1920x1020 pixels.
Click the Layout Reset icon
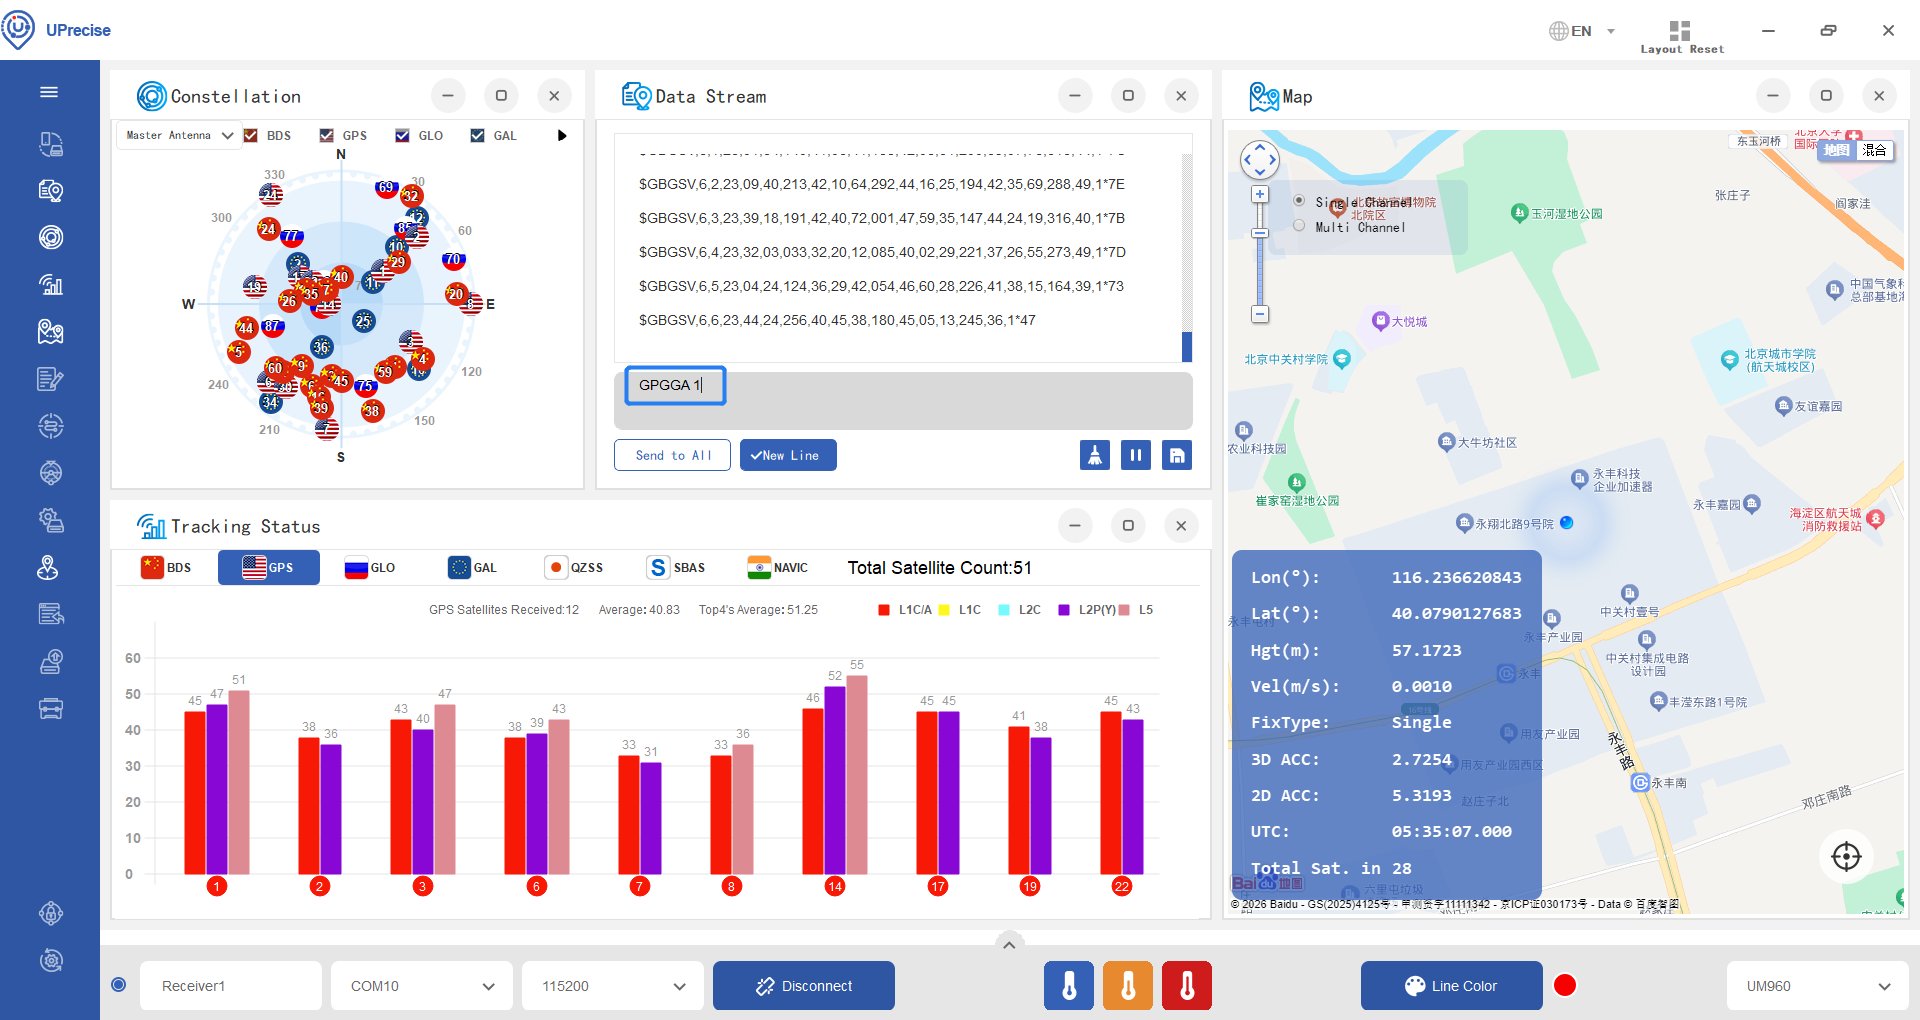pyautogui.click(x=1680, y=31)
